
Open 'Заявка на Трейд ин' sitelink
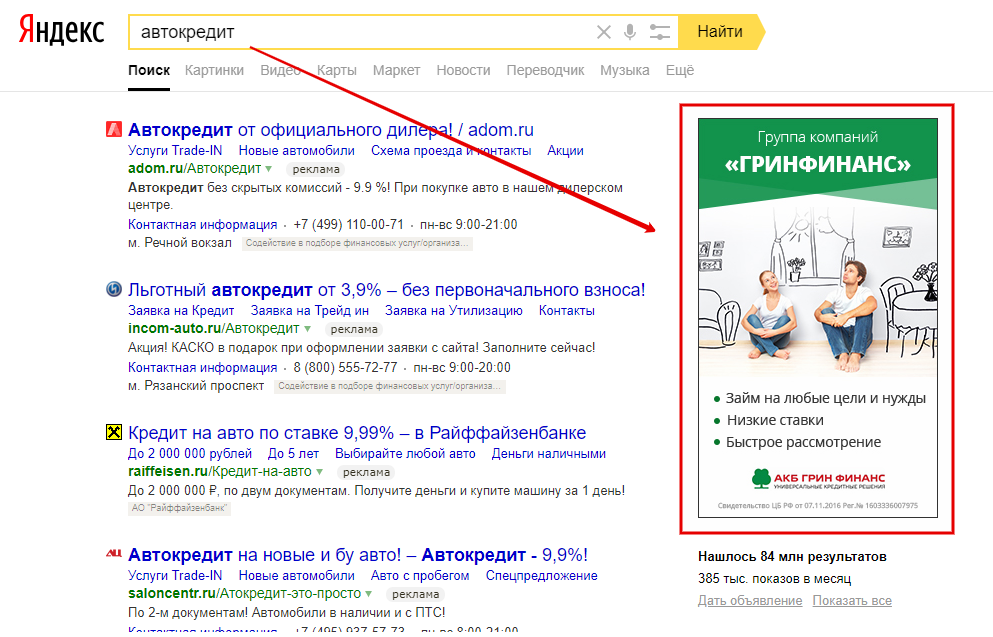coord(310,311)
